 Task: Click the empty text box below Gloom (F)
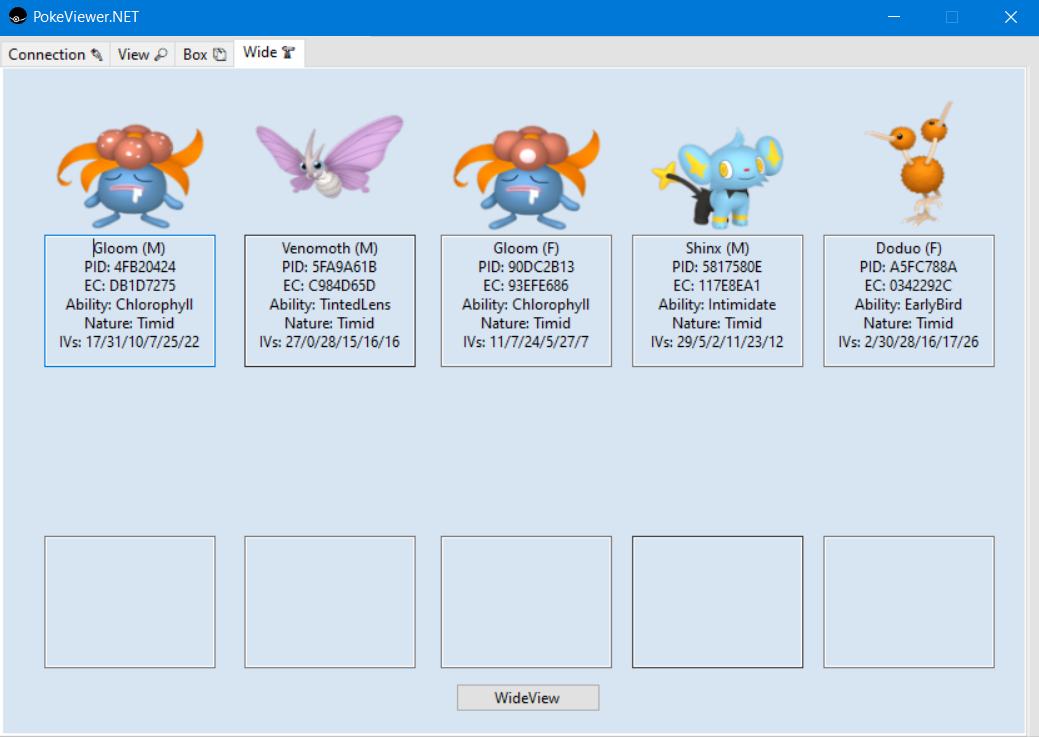pyautogui.click(x=526, y=602)
